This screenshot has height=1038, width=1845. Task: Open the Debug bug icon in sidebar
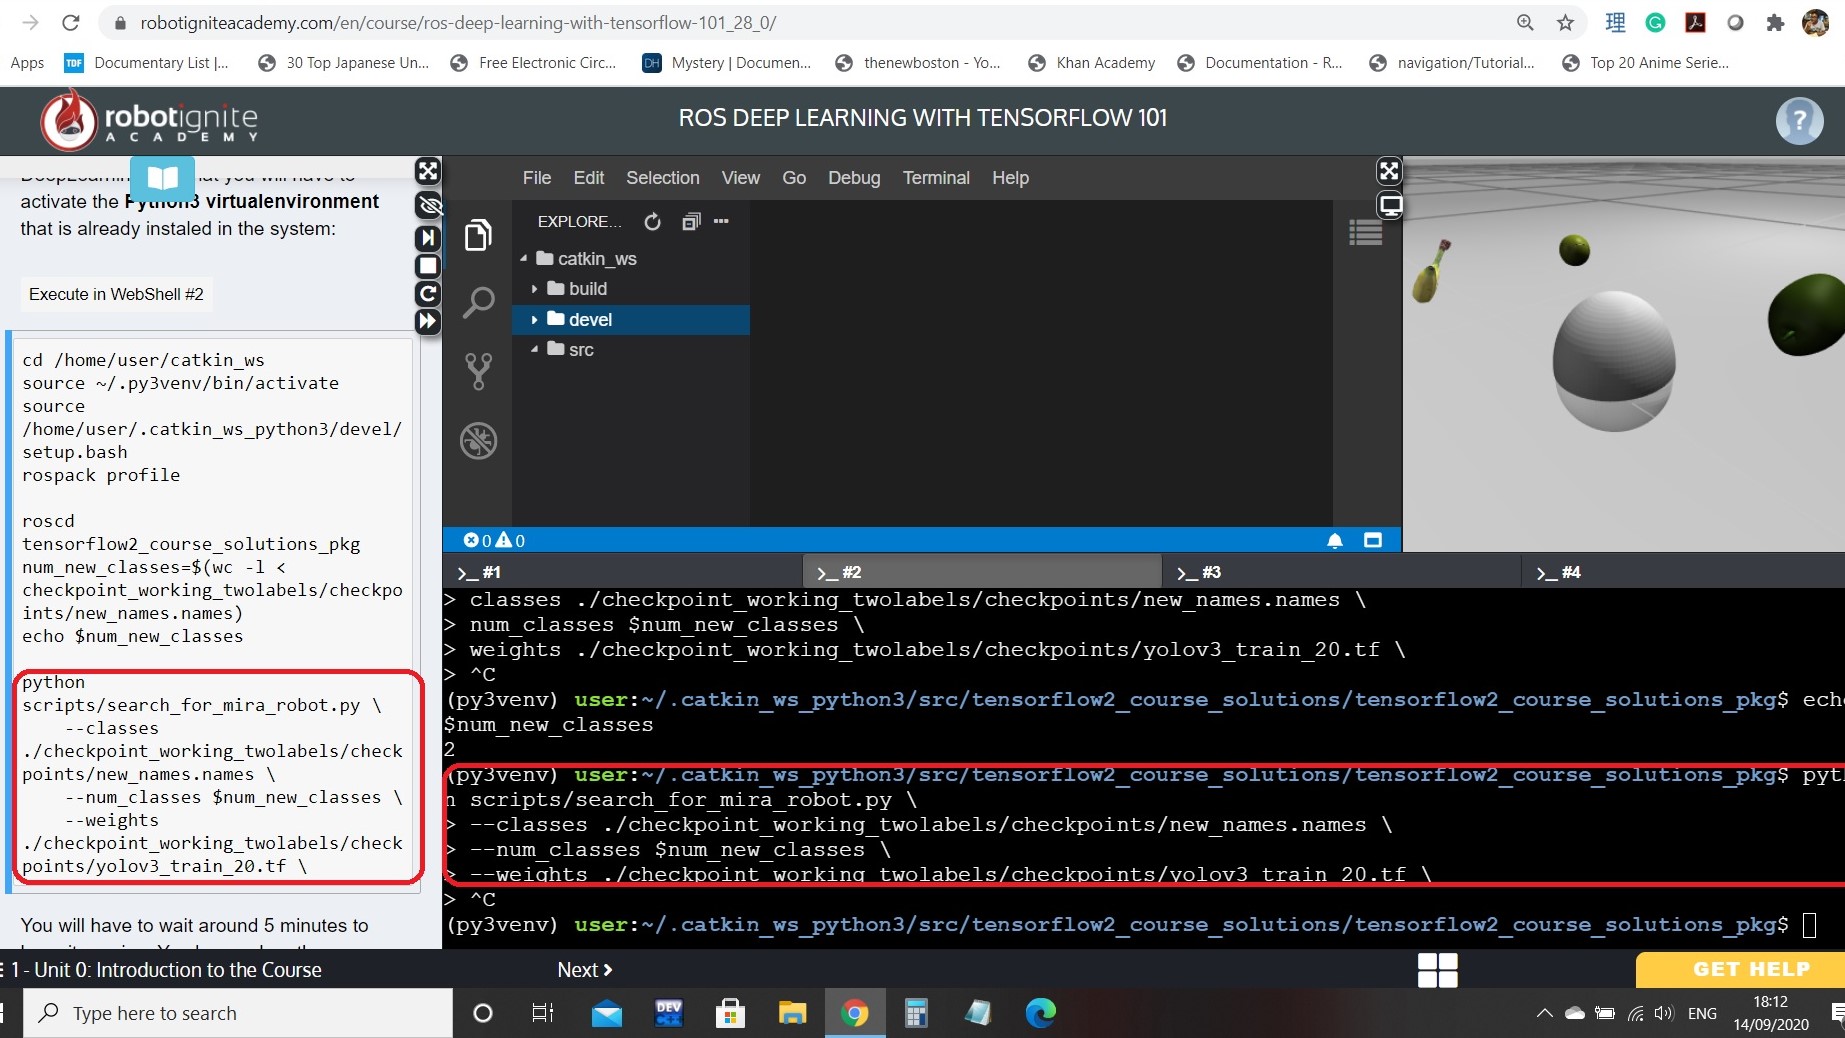[478, 441]
